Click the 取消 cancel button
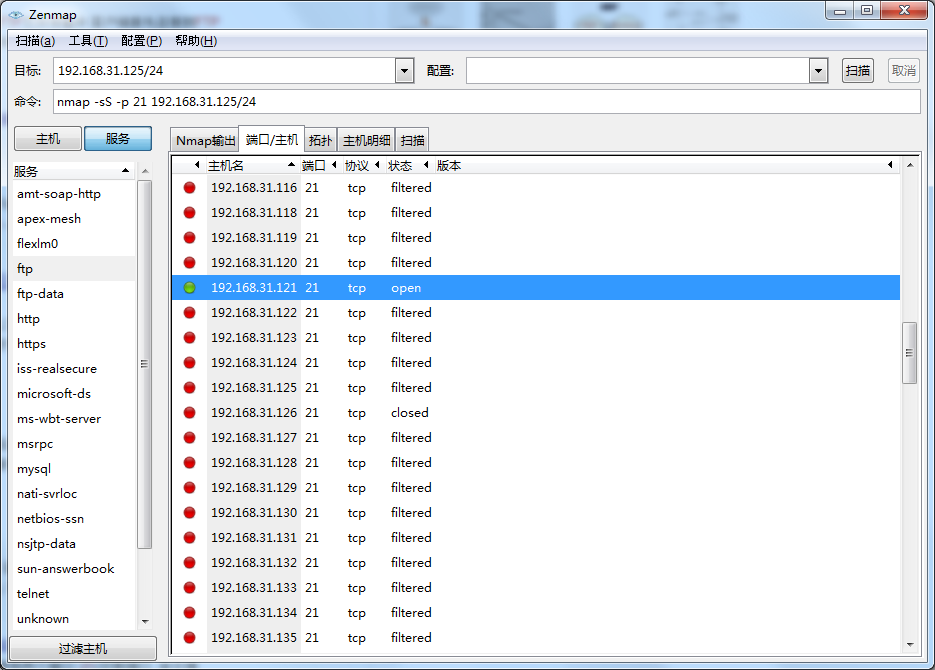The height and width of the screenshot is (670, 935). [903, 71]
